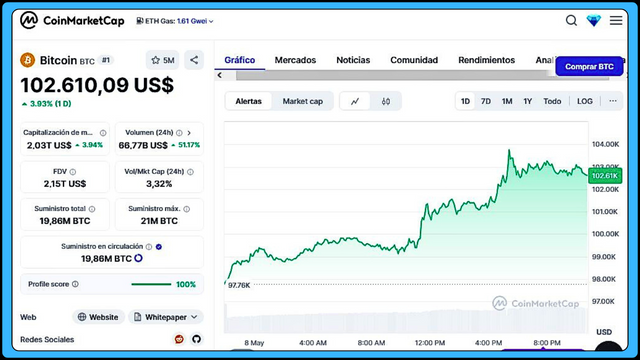Open info icon beside Capitalización de mercado
The image size is (640, 360).
(x=103, y=133)
